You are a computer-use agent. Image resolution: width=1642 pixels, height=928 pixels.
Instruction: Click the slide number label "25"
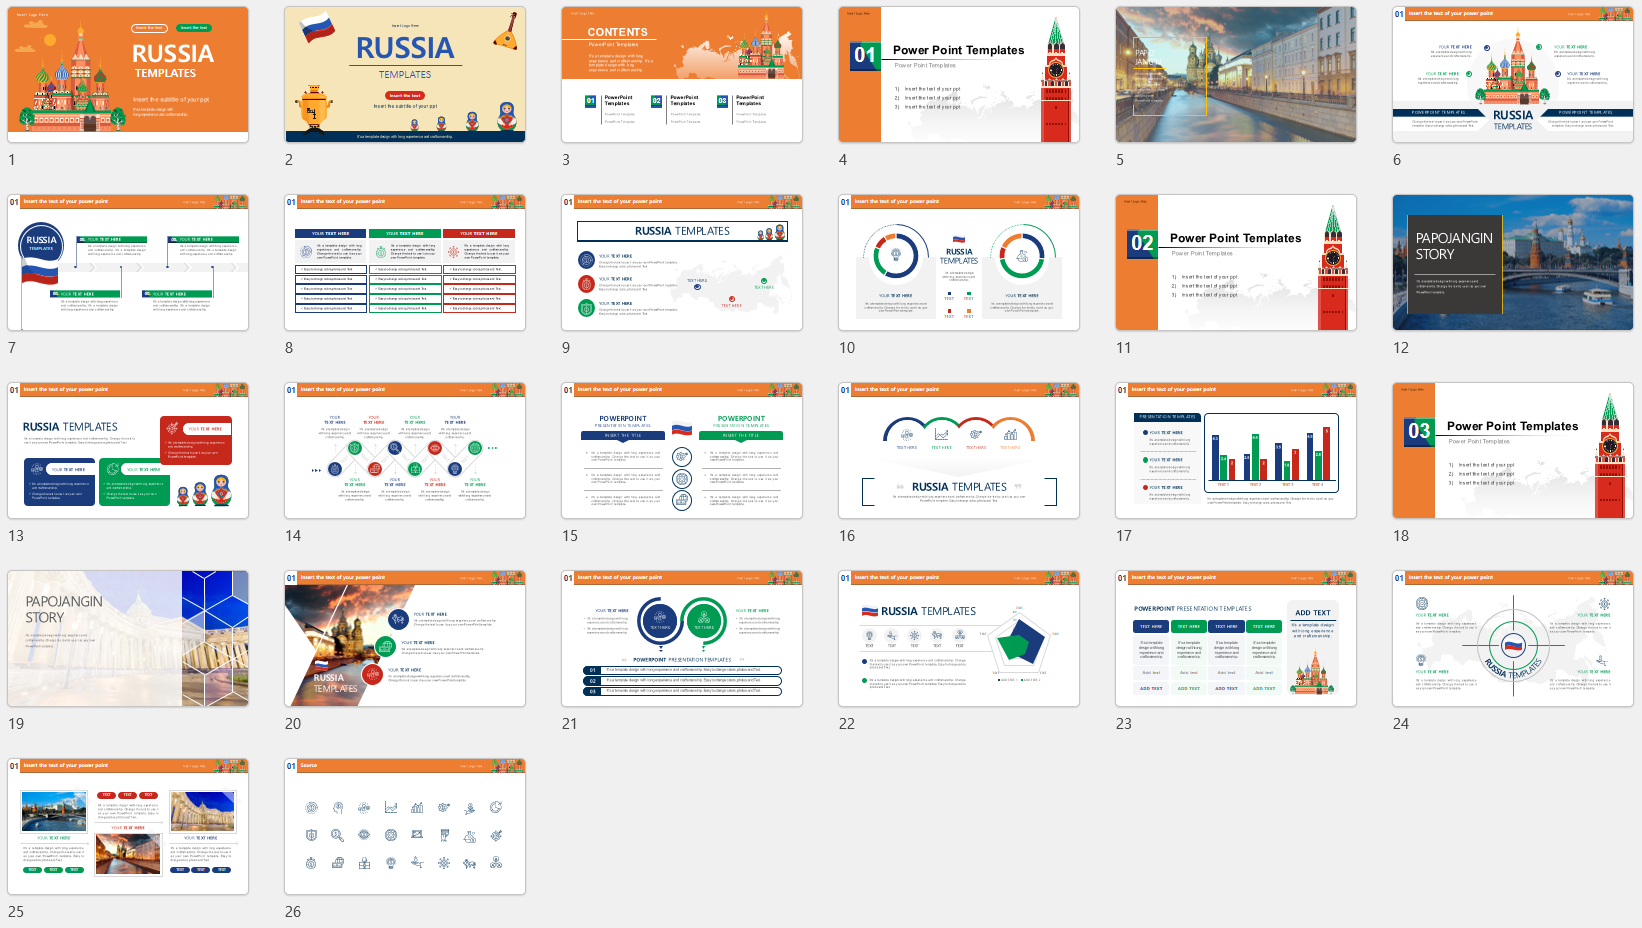pyautogui.click(x=16, y=912)
